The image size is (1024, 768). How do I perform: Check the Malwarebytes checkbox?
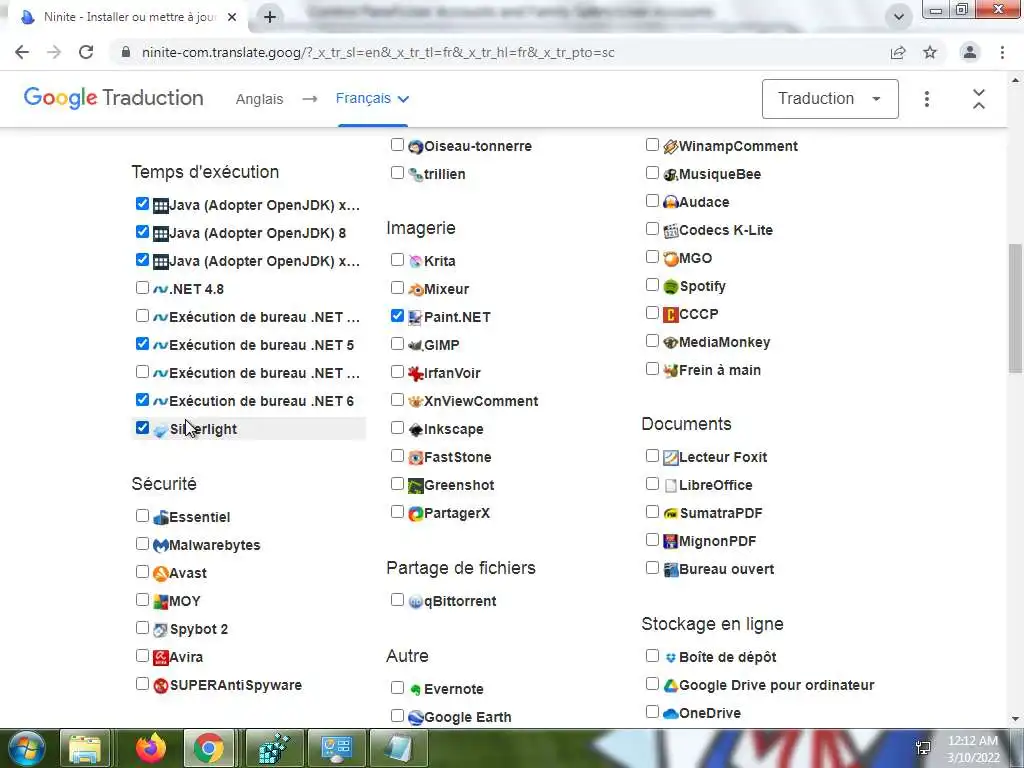point(142,543)
